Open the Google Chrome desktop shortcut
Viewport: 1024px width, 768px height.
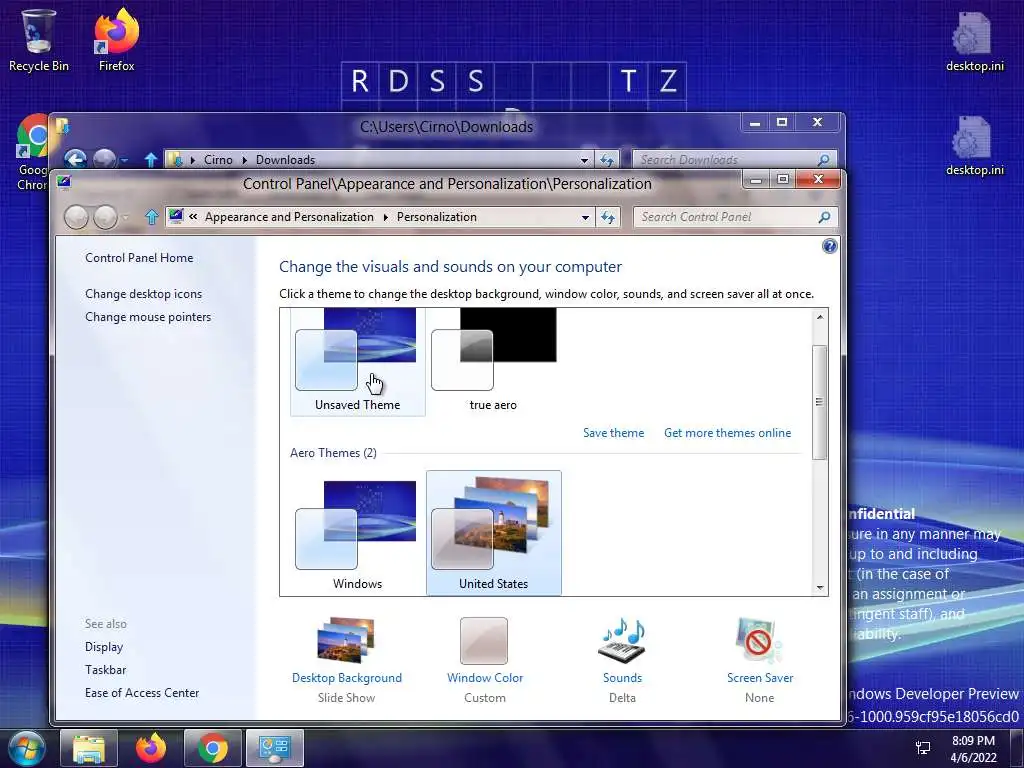[33, 152]
